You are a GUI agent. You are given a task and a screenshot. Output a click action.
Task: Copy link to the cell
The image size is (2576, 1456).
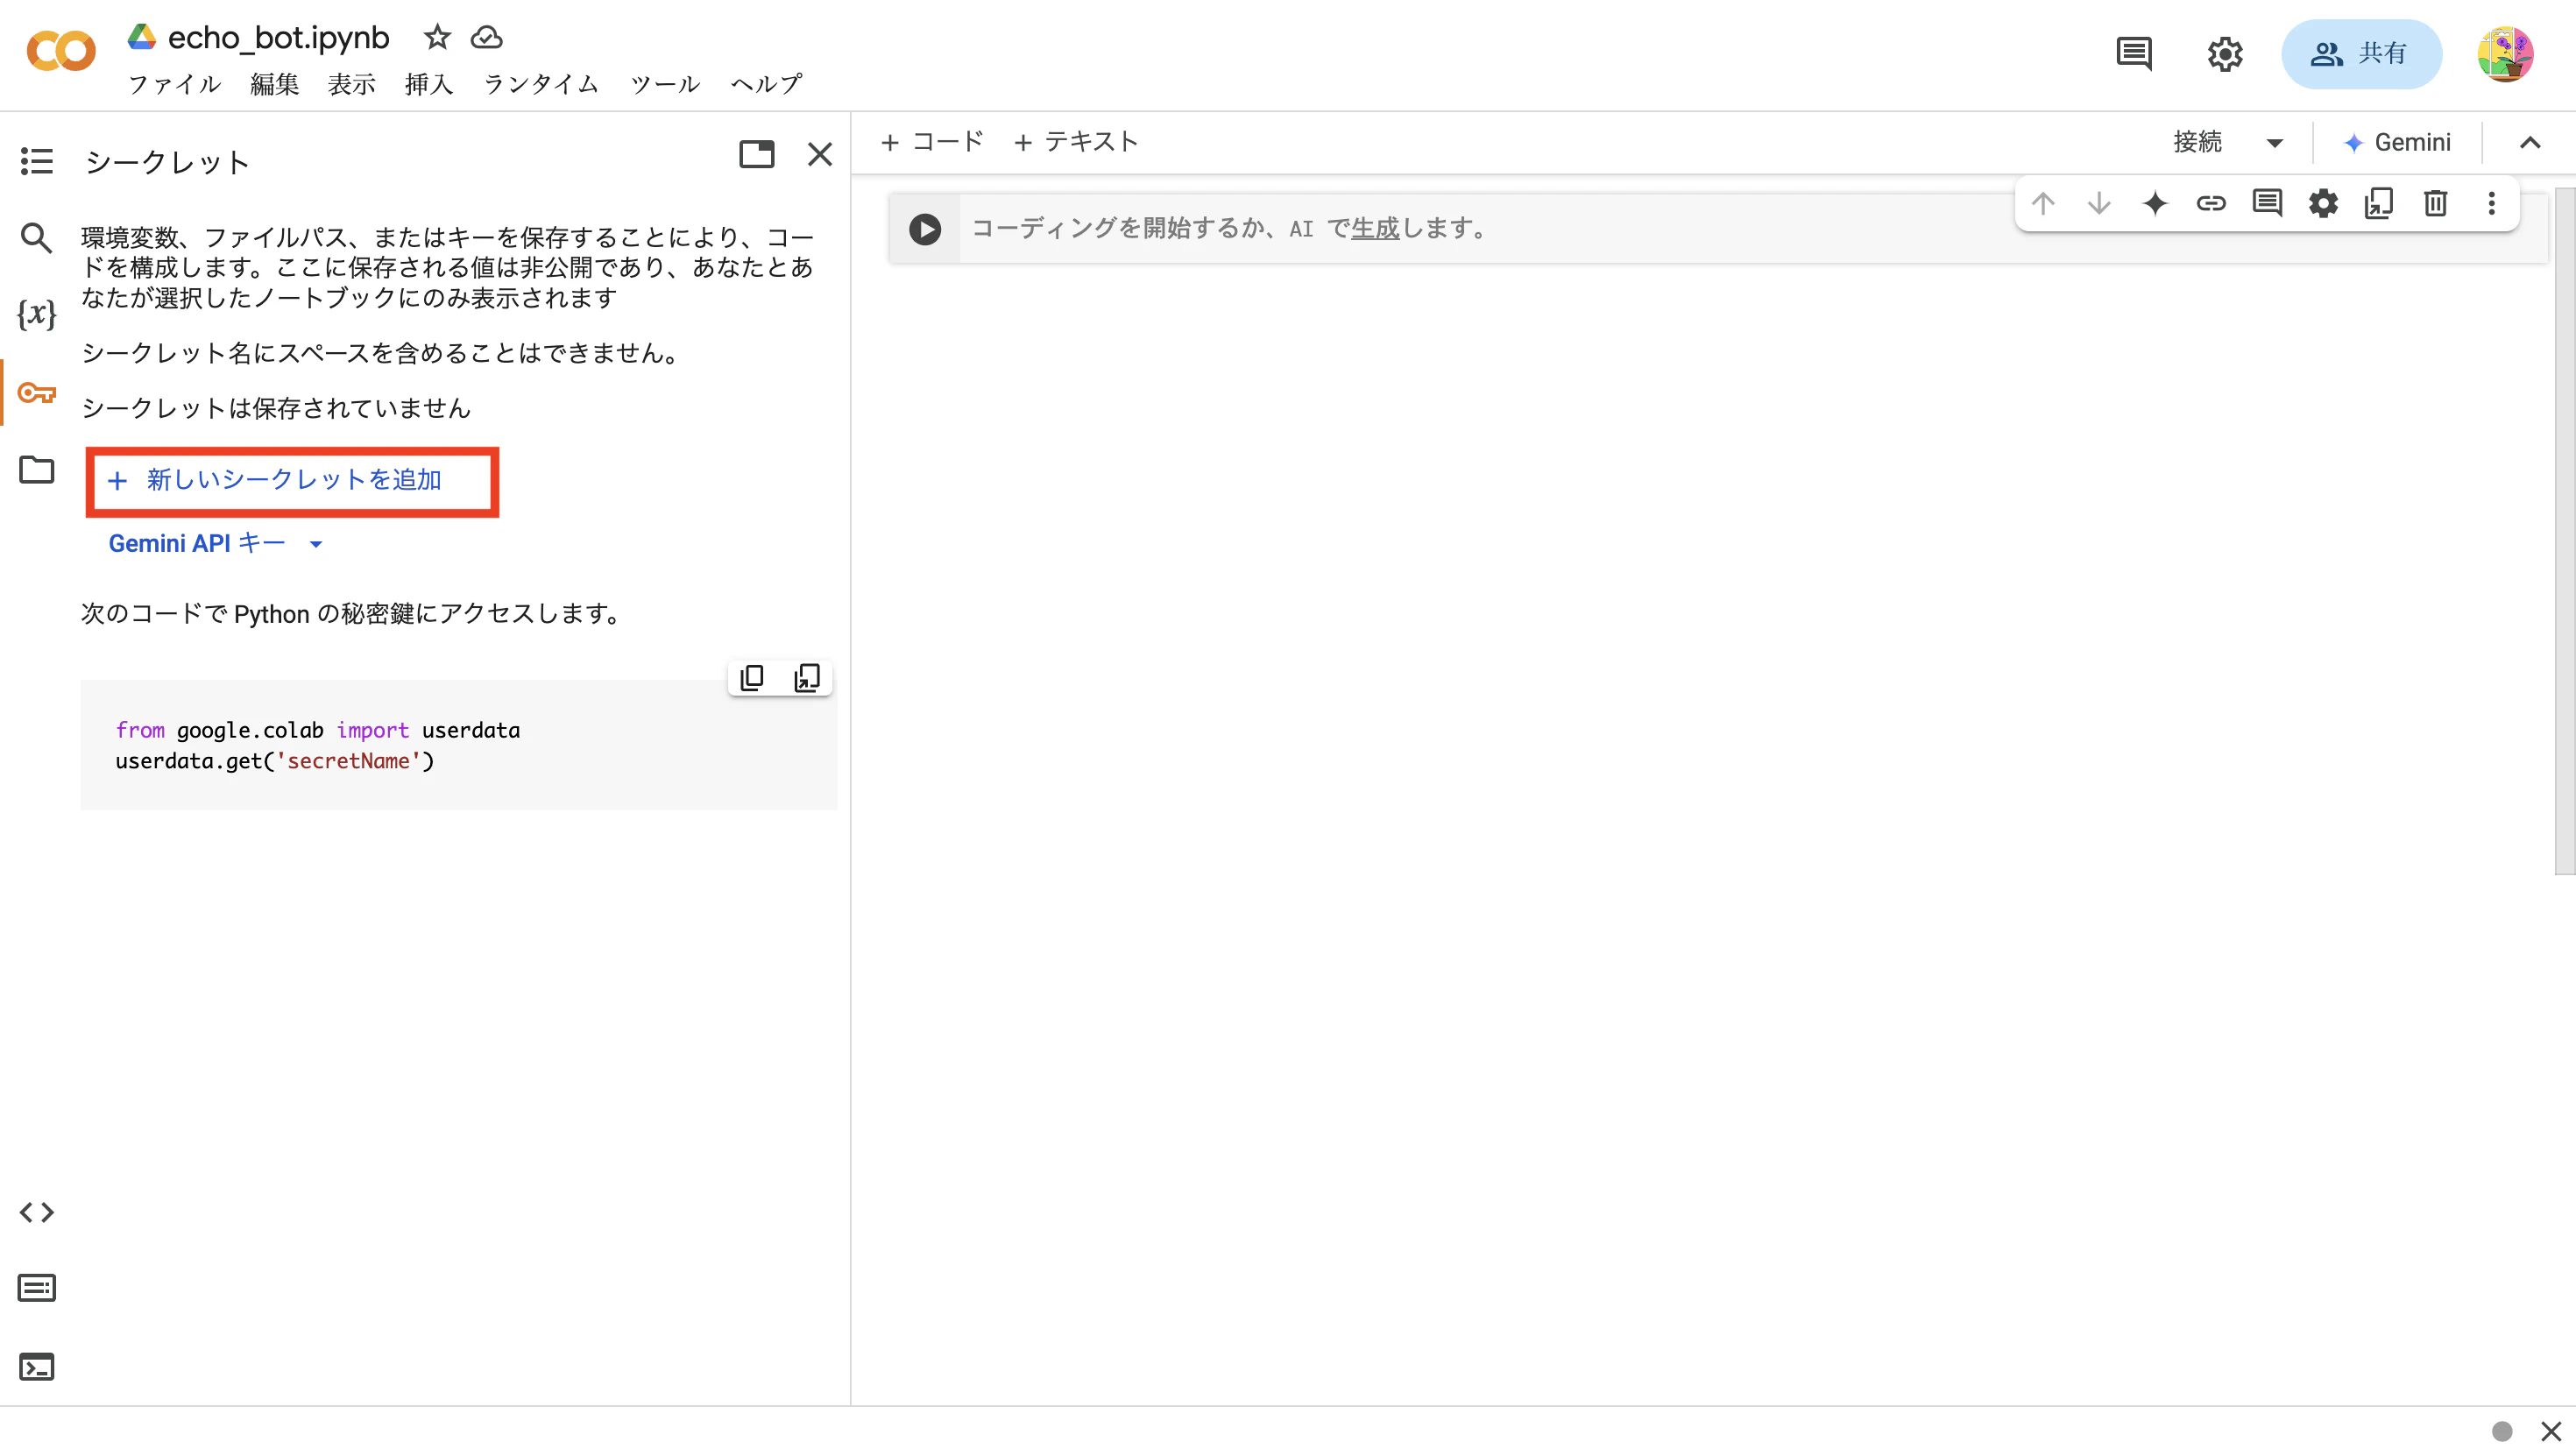point(2211,204)
